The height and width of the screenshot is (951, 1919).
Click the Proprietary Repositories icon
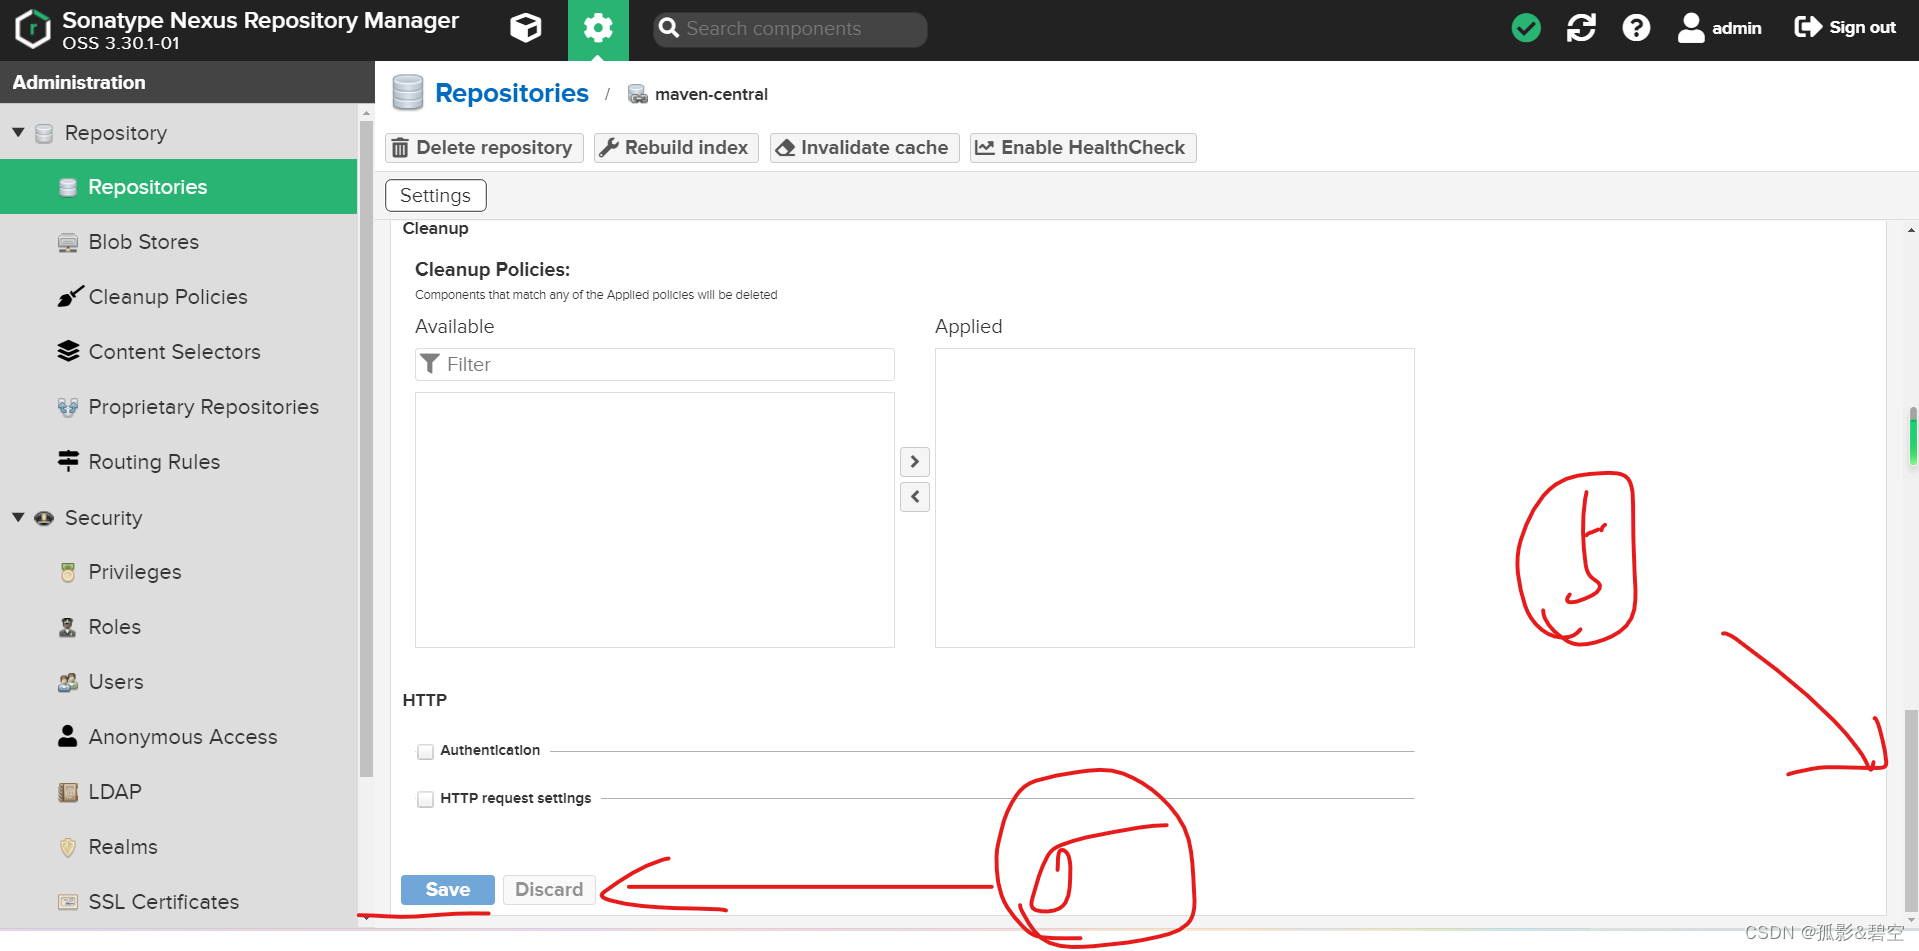68,407
